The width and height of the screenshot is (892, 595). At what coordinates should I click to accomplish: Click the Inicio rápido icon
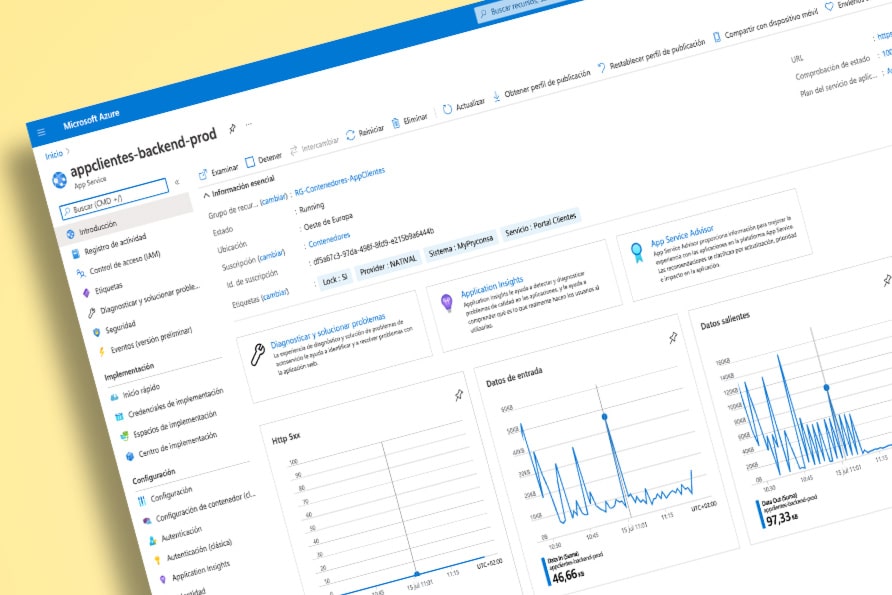coord(114,396)
